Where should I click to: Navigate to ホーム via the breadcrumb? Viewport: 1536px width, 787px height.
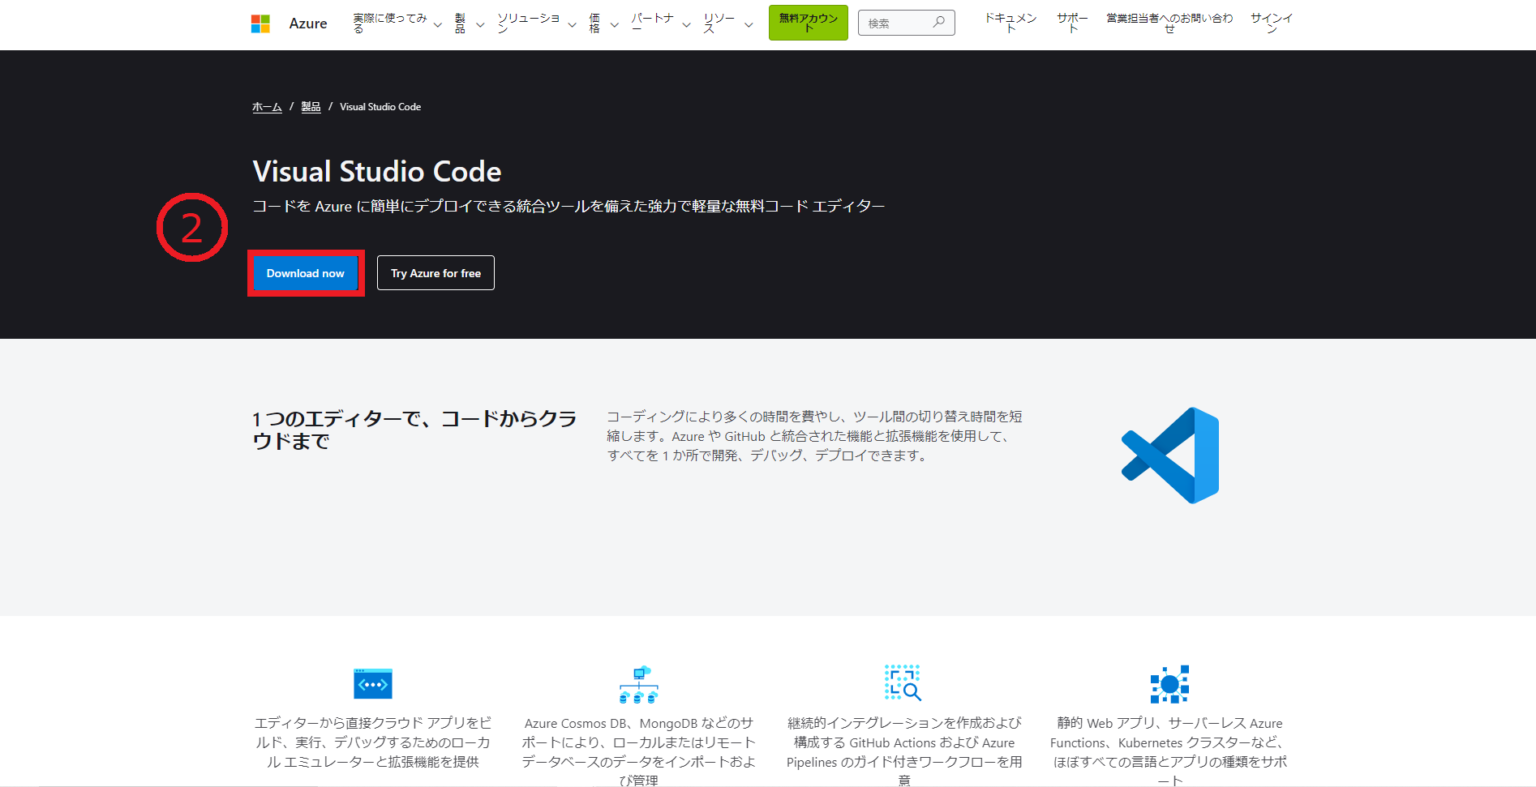pos(266,106)
